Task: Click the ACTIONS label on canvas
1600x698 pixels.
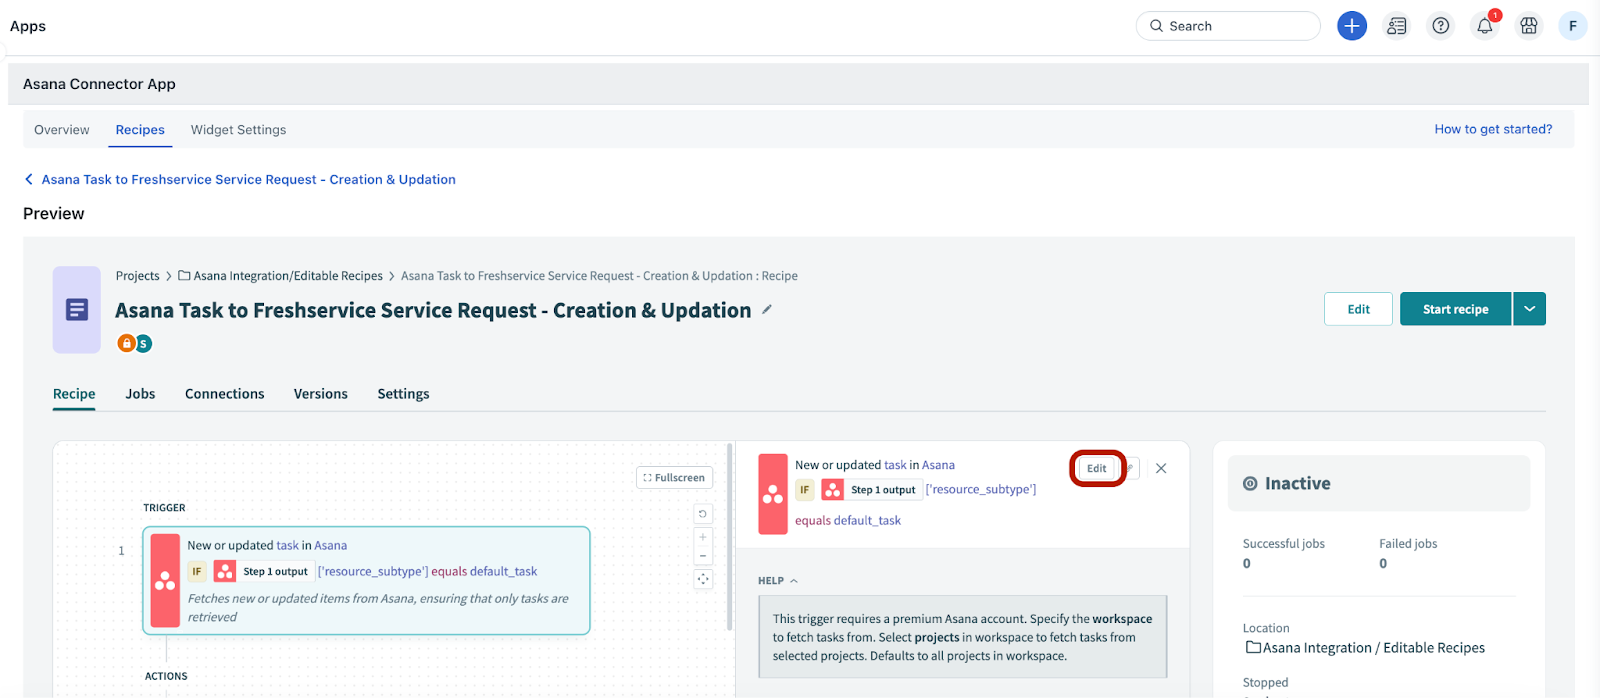Action: tap(166, 676)
